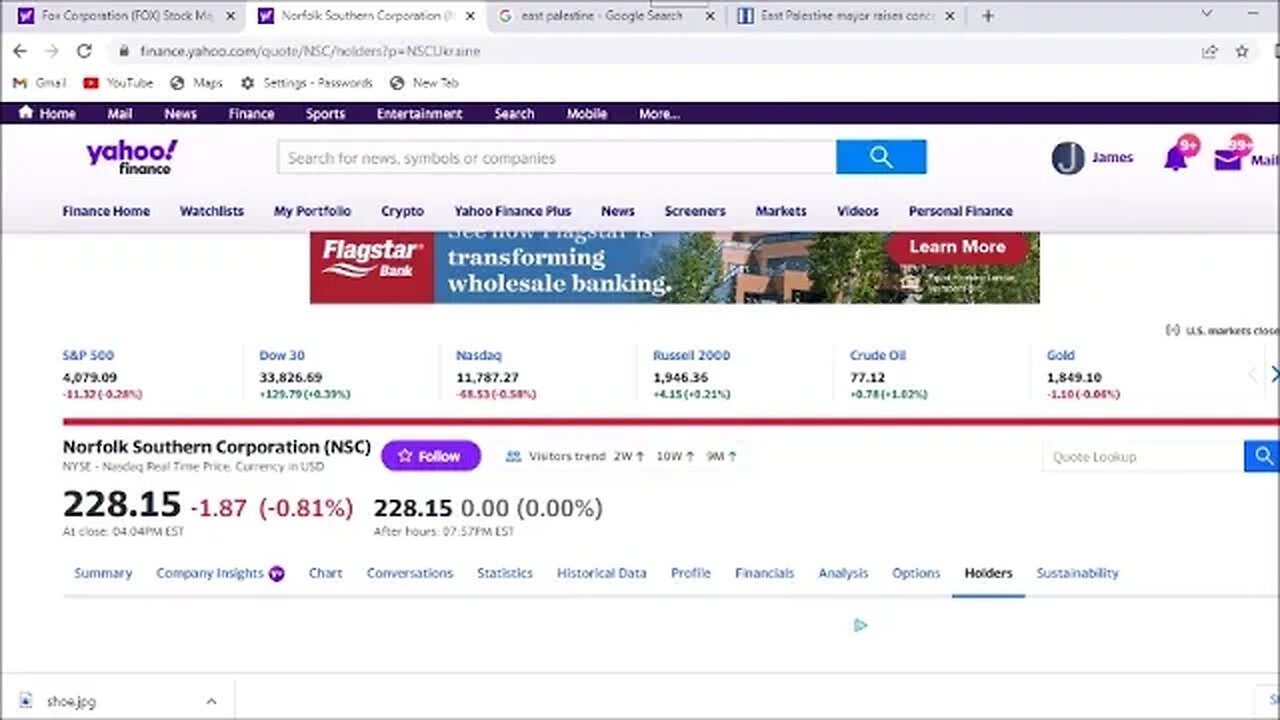Click Gold link
The height and width of the screenshot is (720, 1280).
pyautogui.click(x=1061, y=355)
